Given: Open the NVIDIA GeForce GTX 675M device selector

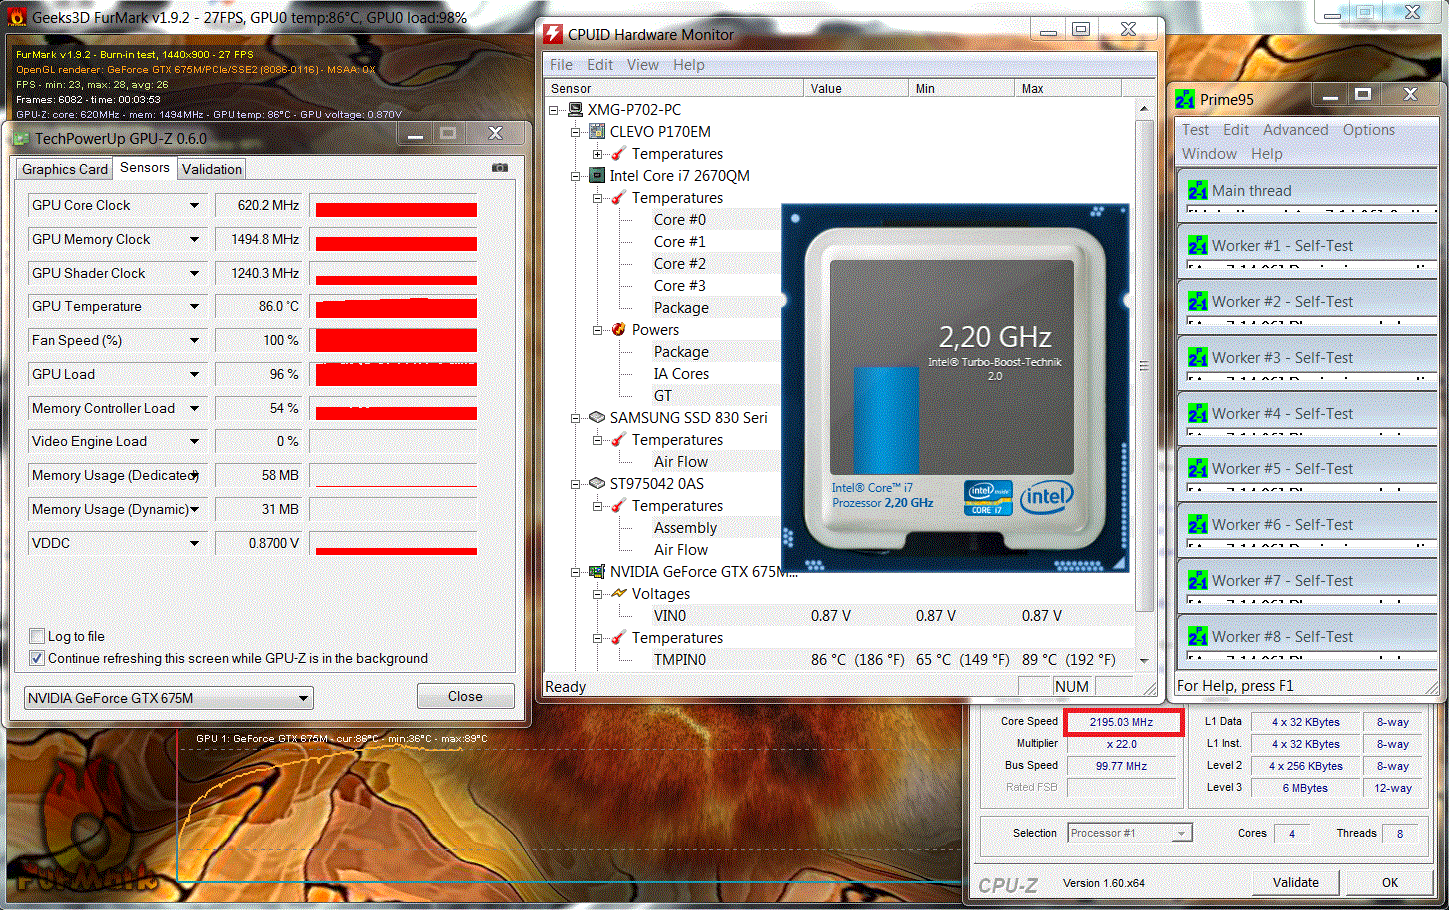Looking at the screenshot, I should (168, 698).
